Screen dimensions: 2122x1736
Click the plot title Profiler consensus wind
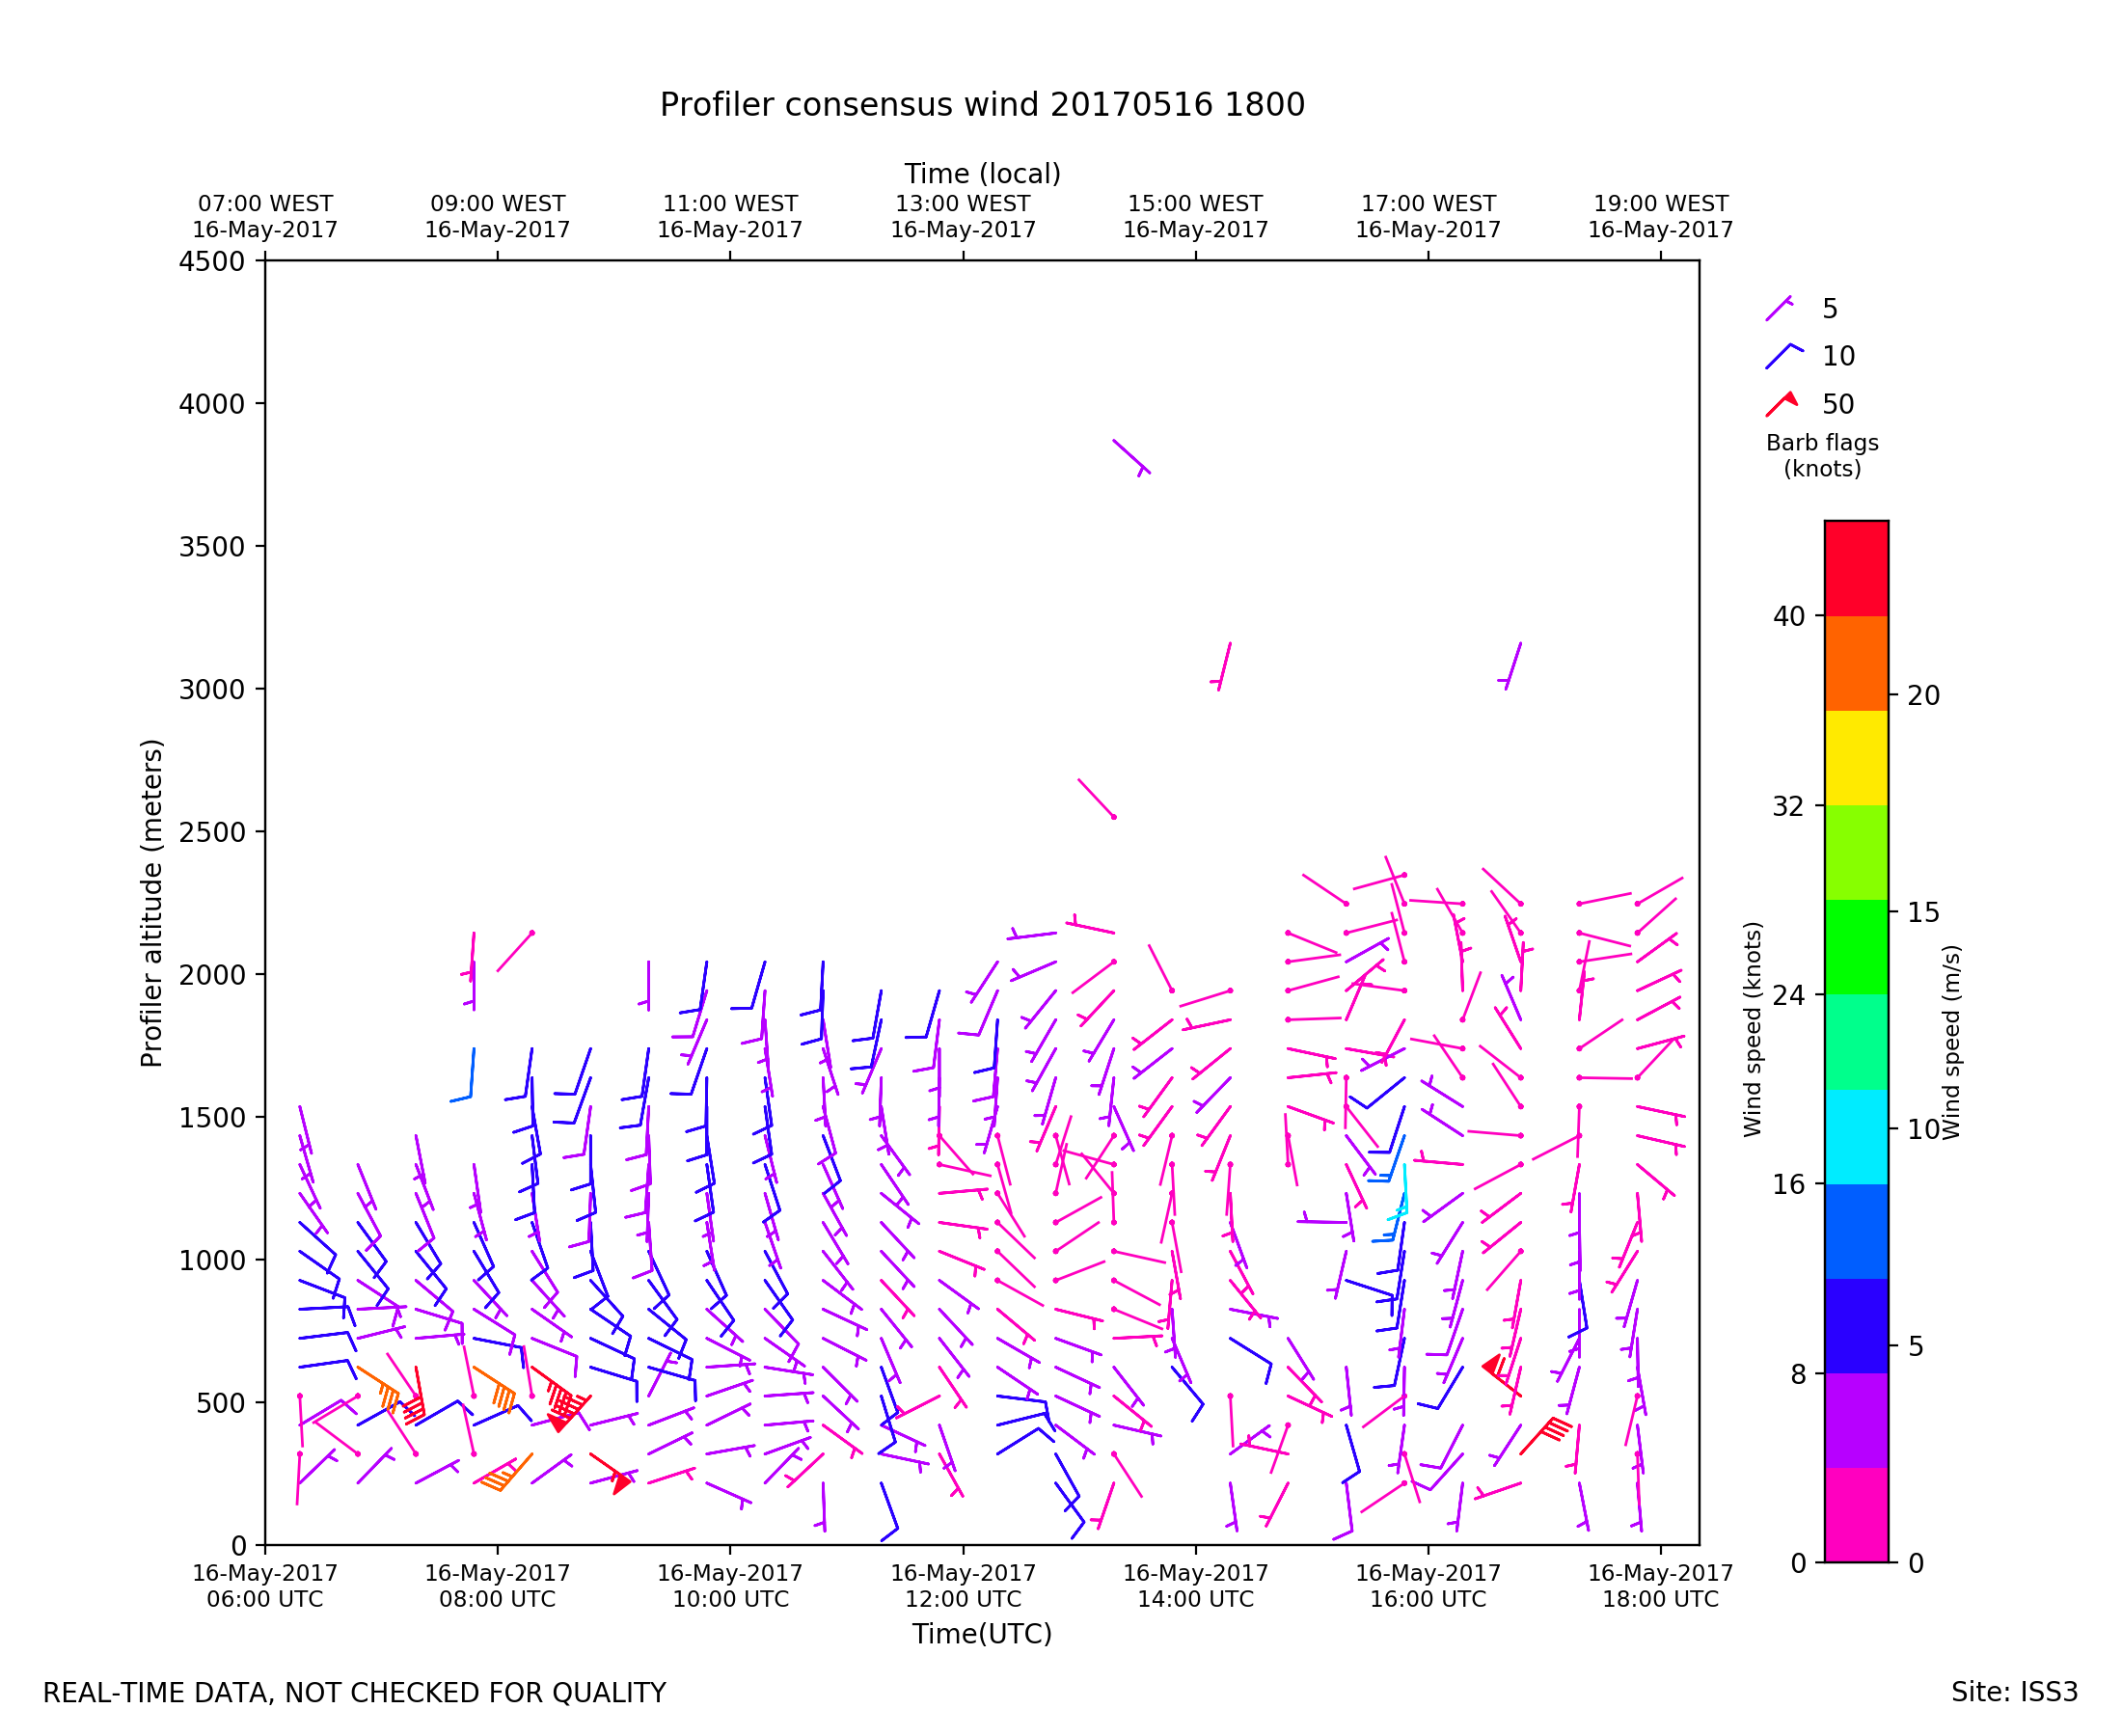pyautogui.click(x=982, y=105)
